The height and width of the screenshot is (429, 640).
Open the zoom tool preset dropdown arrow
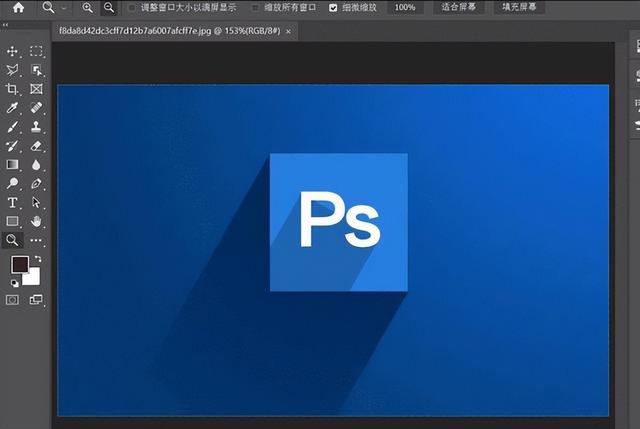click(x=64, y=8)
